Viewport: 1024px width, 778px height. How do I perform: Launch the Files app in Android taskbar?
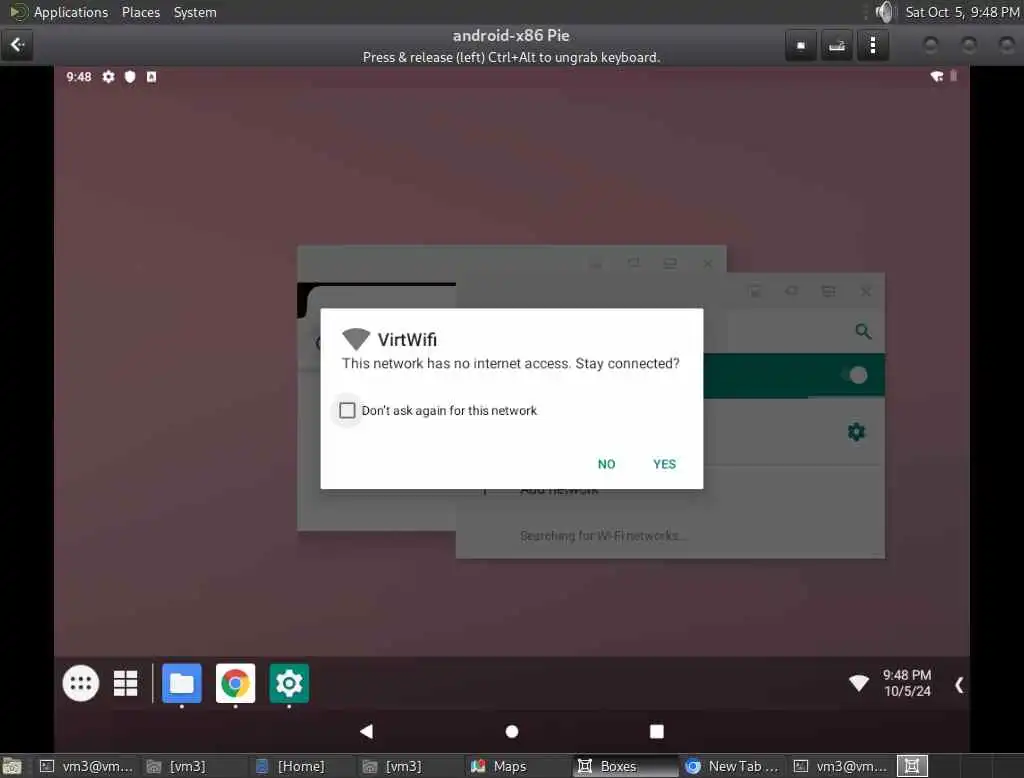pos(182,683)
